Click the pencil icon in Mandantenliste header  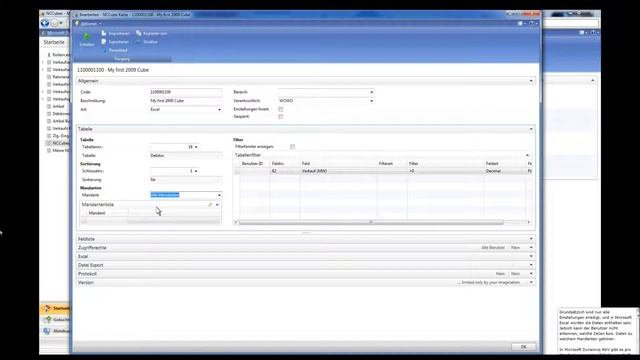tap(210, 204)
